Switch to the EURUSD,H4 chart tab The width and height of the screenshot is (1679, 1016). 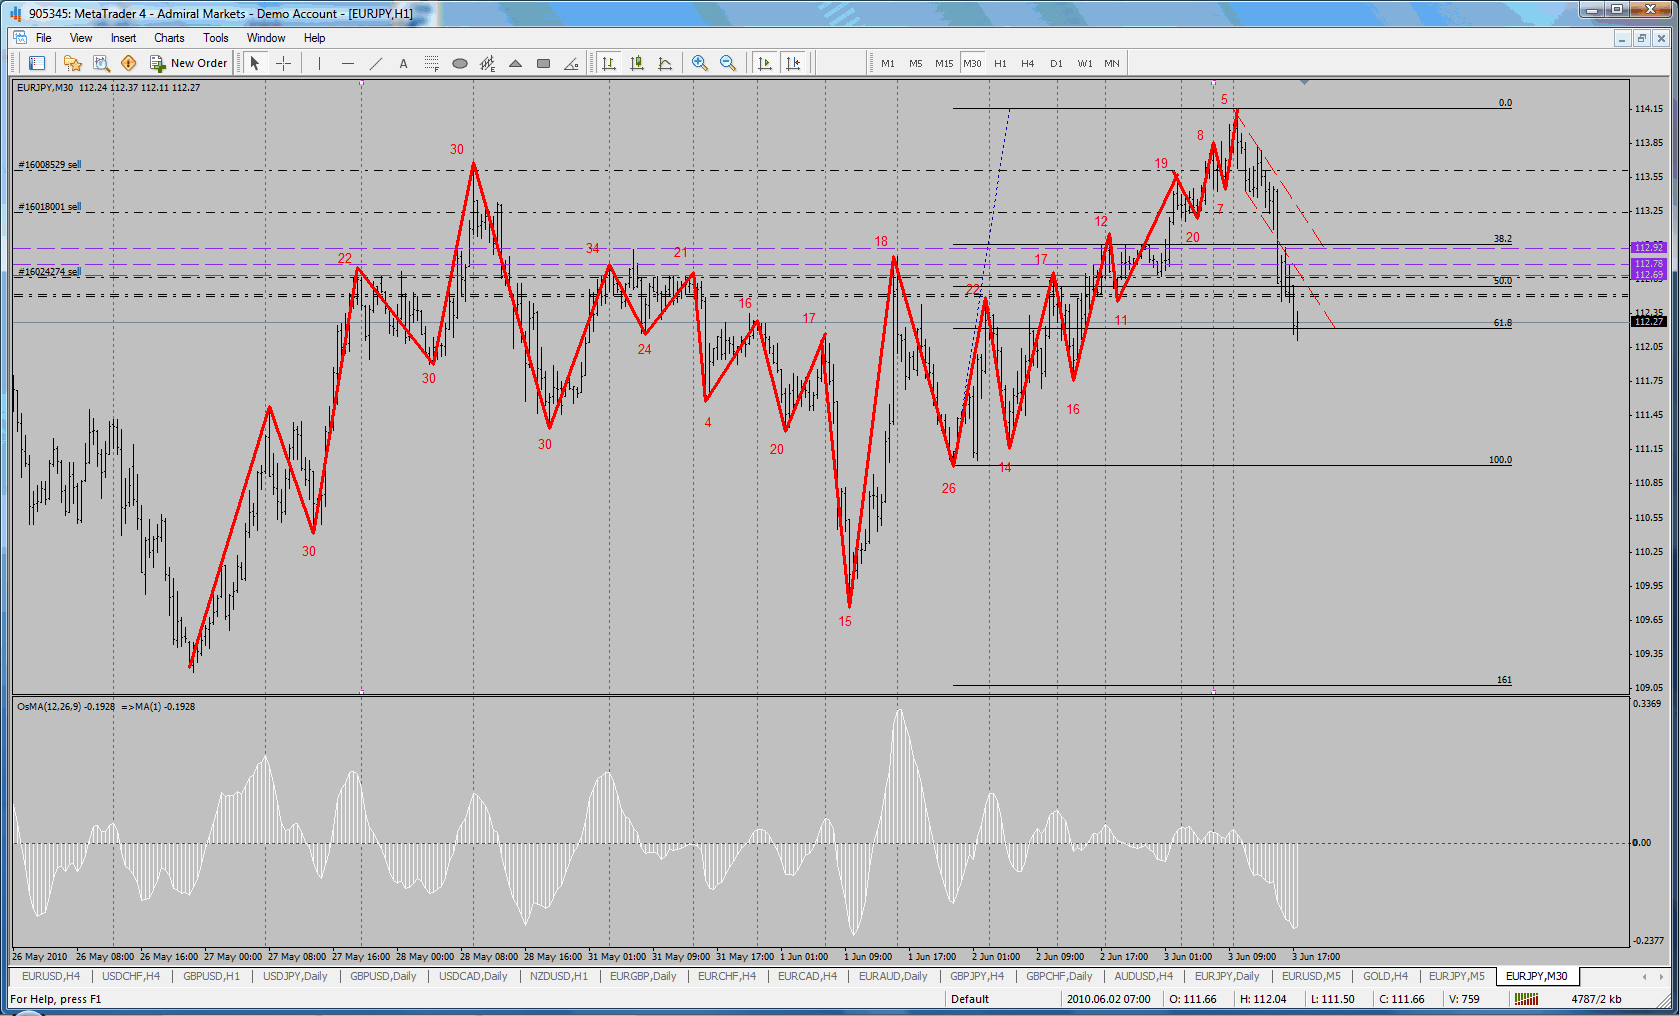(51, 976)
